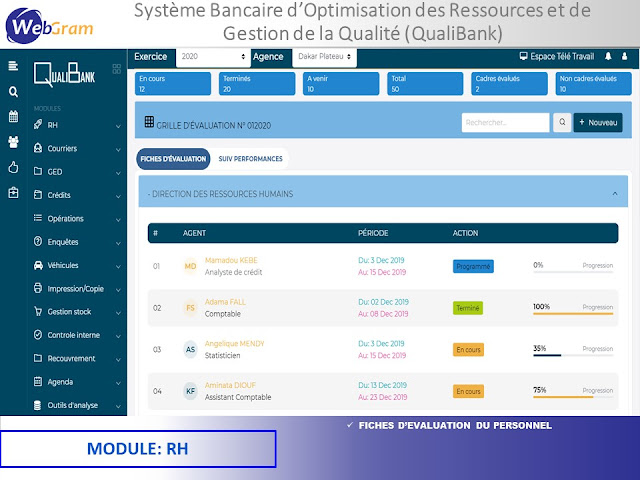This screenshot has height=480, width=640.
Task: Click the magnifier search button beside Rechercher
Action: (x=562, y=122)
